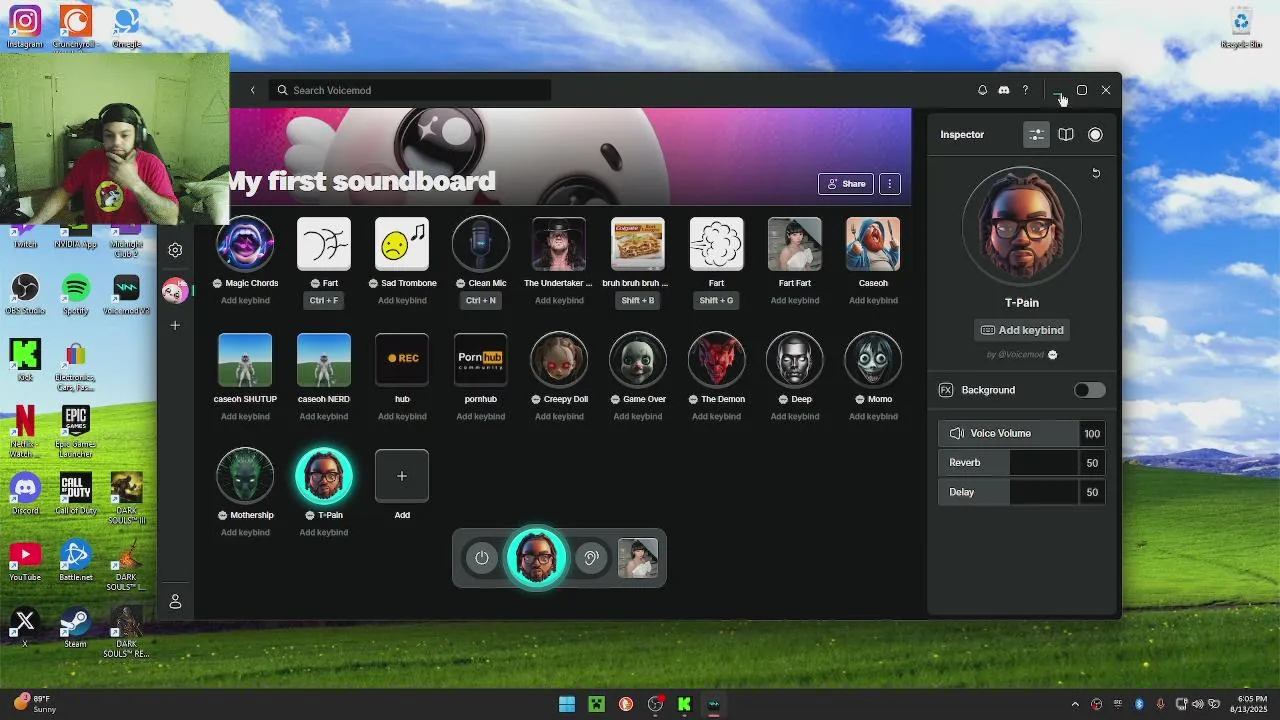Image resolution: width=1280 pixels, height=720 pixels.
Task: Play the hub REC sound
Action: click(x=402, y=360)
